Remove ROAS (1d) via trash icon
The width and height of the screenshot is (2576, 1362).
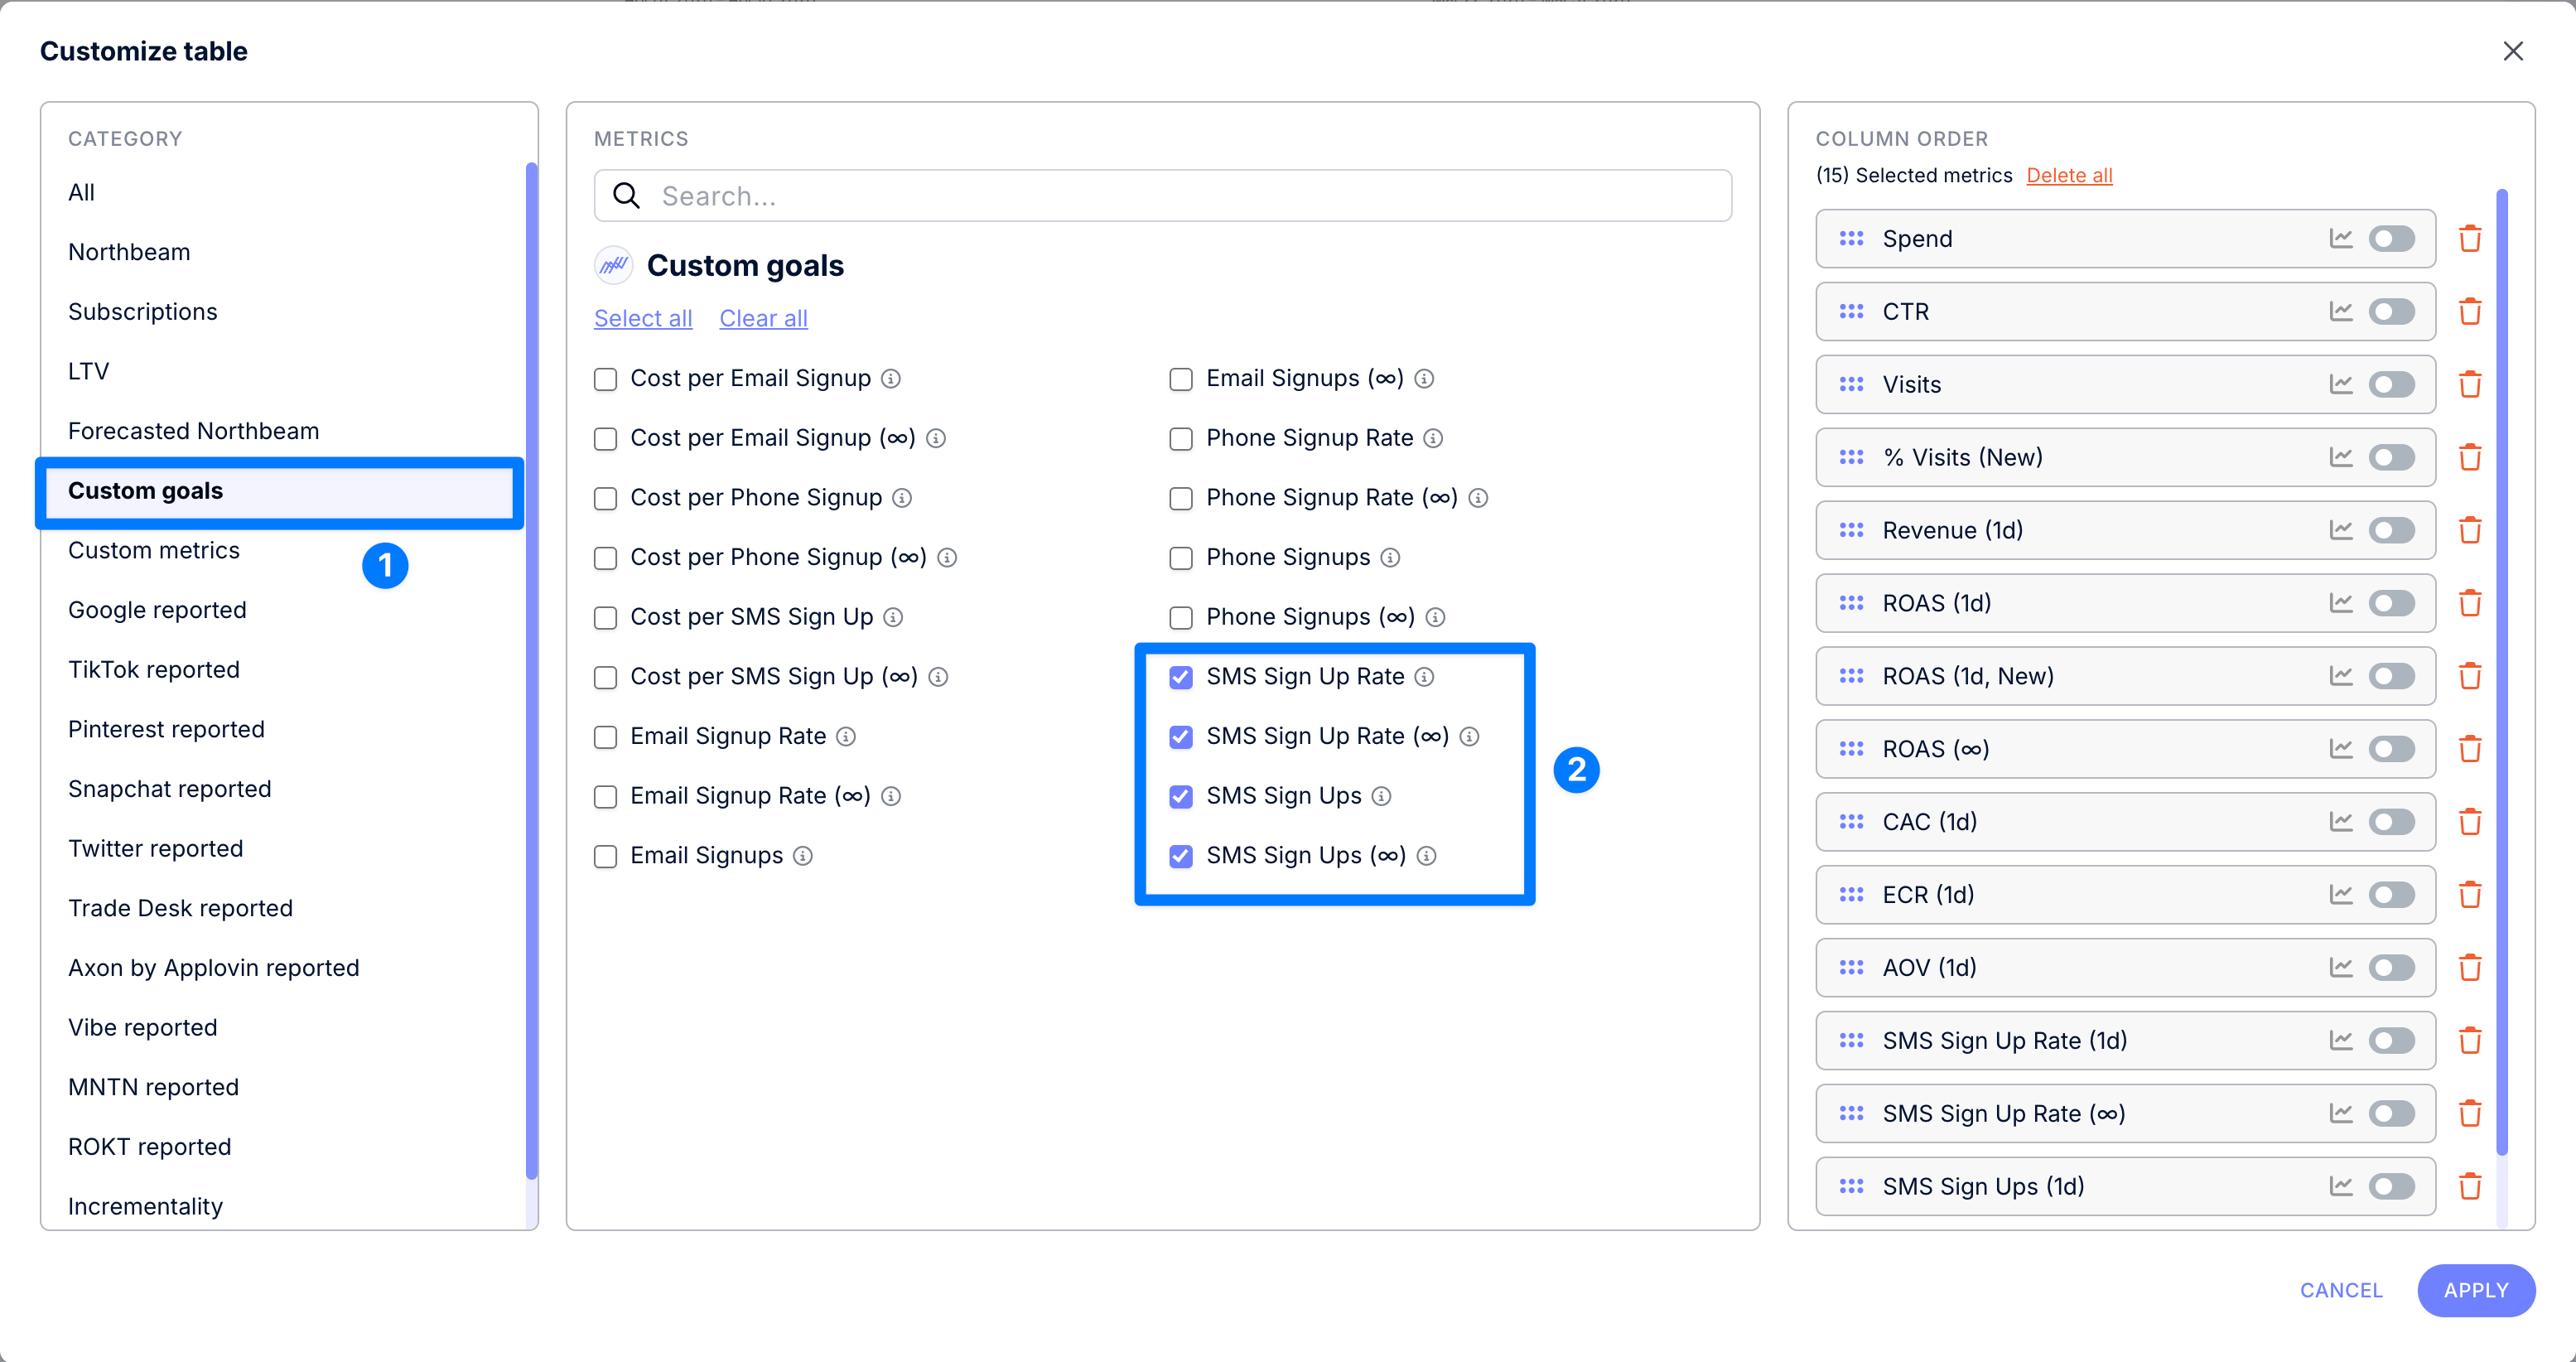tap(2470, 604)
